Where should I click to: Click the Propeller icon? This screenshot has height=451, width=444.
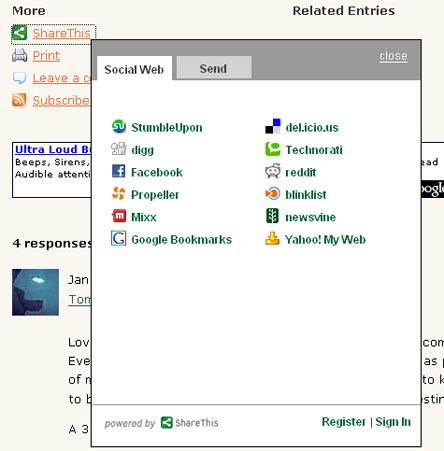click(x=118, y=194)
